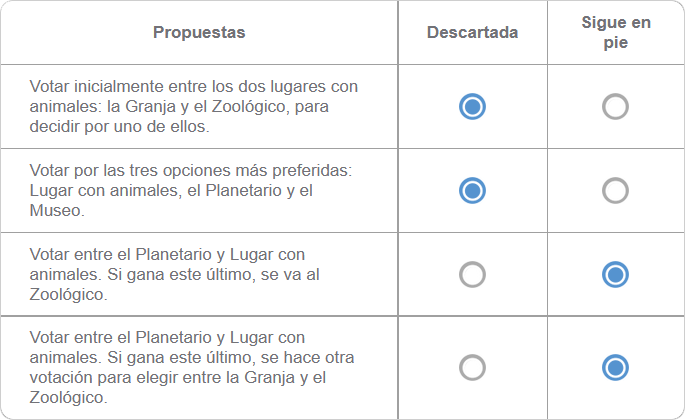The width and height of the screenshot is (685, 420).
Task: Click the final 'Zoológico.' word in the last row
Action: (x=68, y=398)
